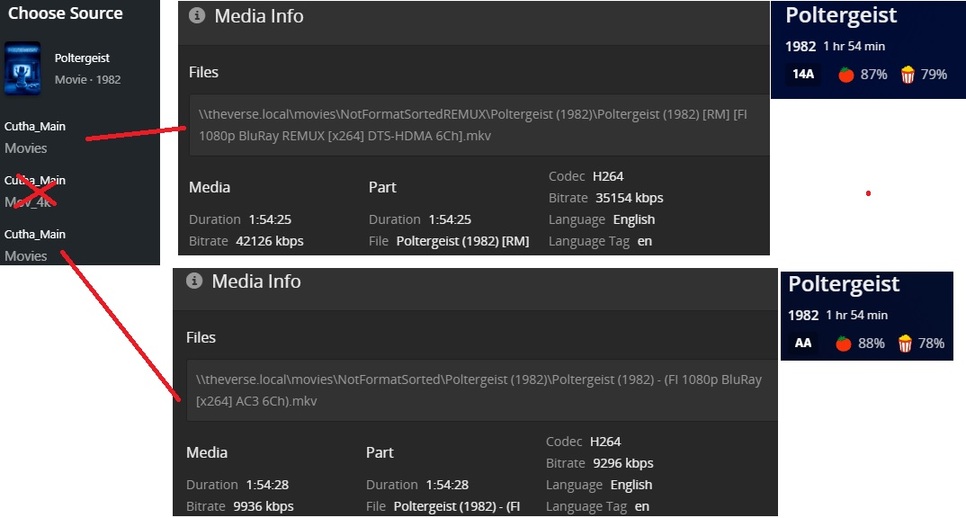The image size is (966, 518).
Task: Open the Poltergeist poster thumbnail
Action: coord(23,68)
